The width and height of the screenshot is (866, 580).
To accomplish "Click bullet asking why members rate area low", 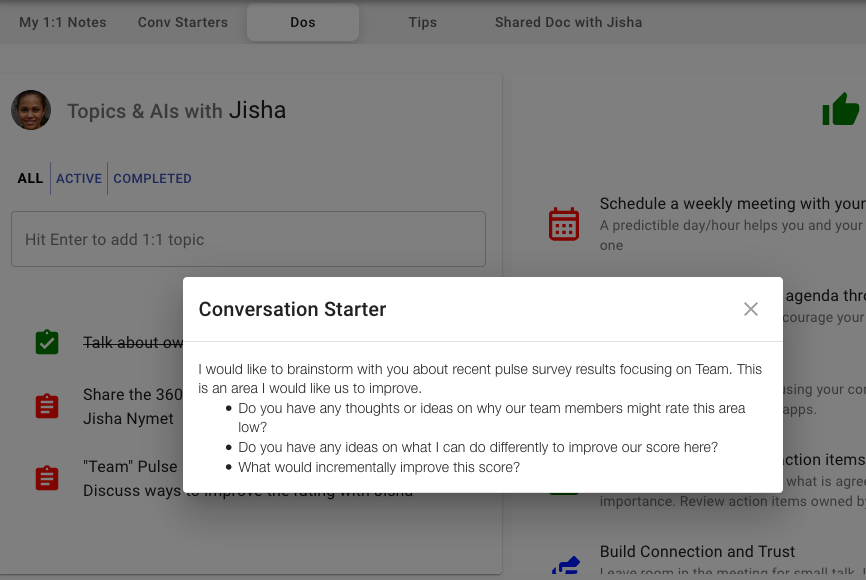I will [492, 418].
